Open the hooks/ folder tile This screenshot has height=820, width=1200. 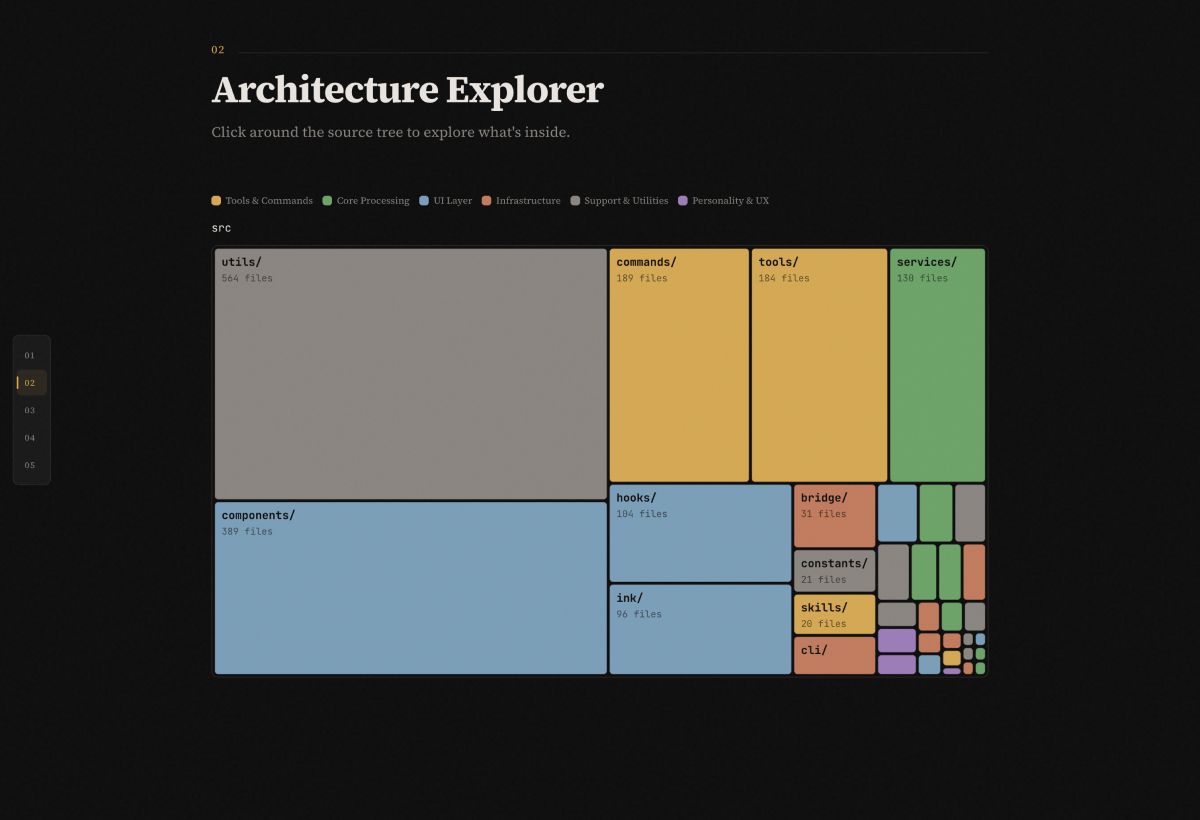700,533
